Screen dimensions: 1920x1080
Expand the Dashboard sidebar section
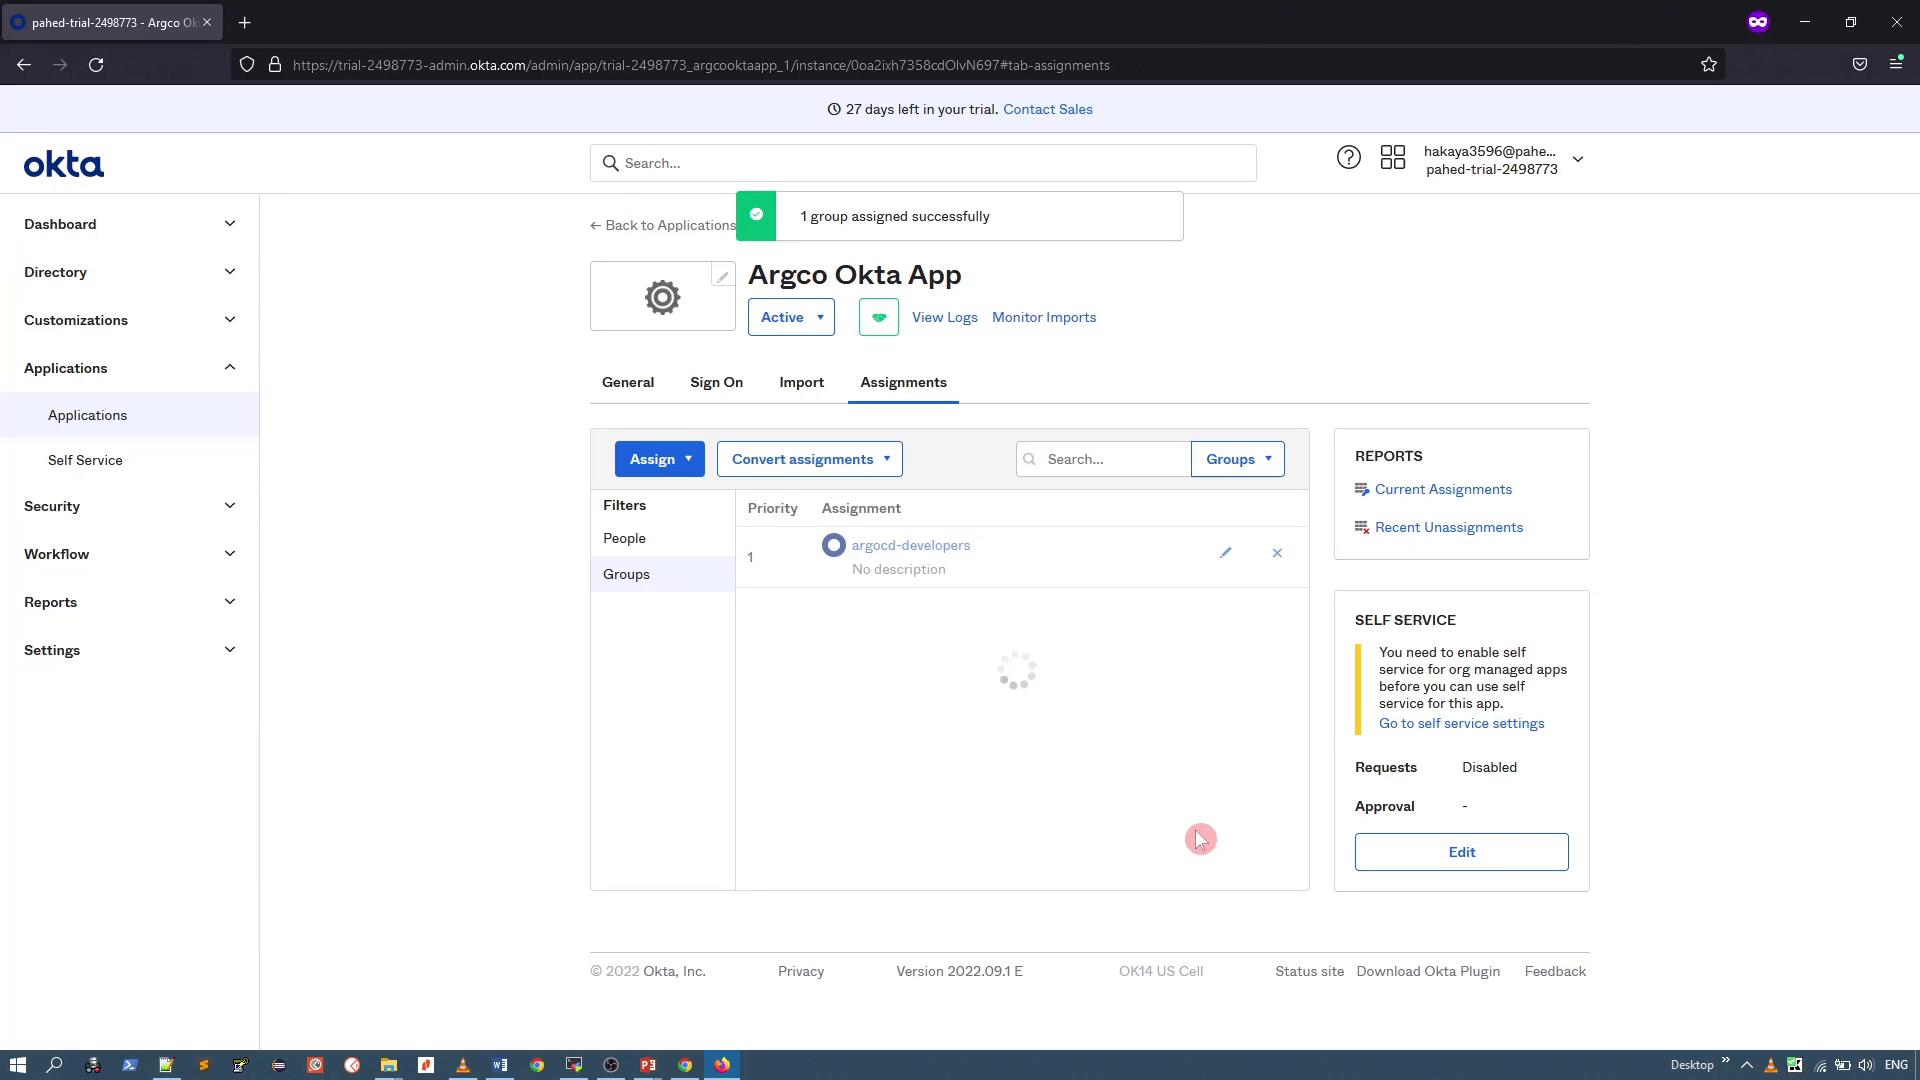click(x=130, y=224)
